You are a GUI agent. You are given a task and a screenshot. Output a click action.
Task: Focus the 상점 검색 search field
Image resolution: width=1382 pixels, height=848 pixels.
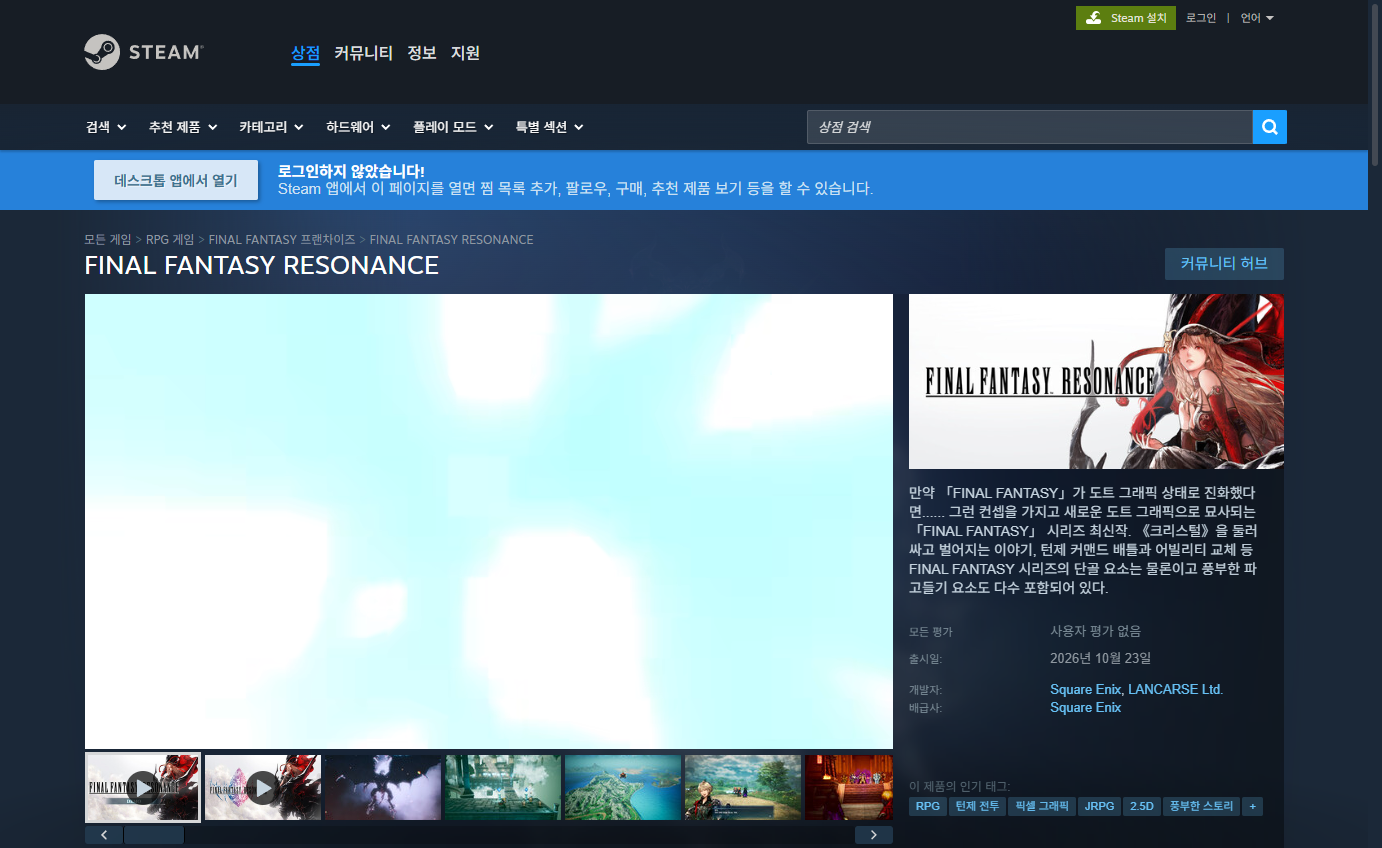[x=1029, y=127]
